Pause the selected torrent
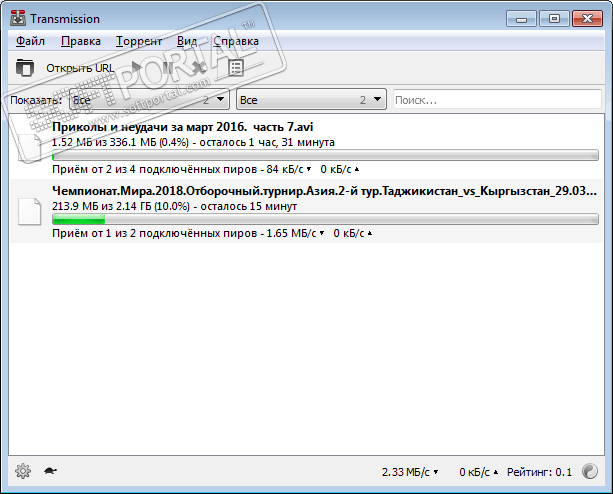Viewport: 613px width, 494px height. coord(168,68)
